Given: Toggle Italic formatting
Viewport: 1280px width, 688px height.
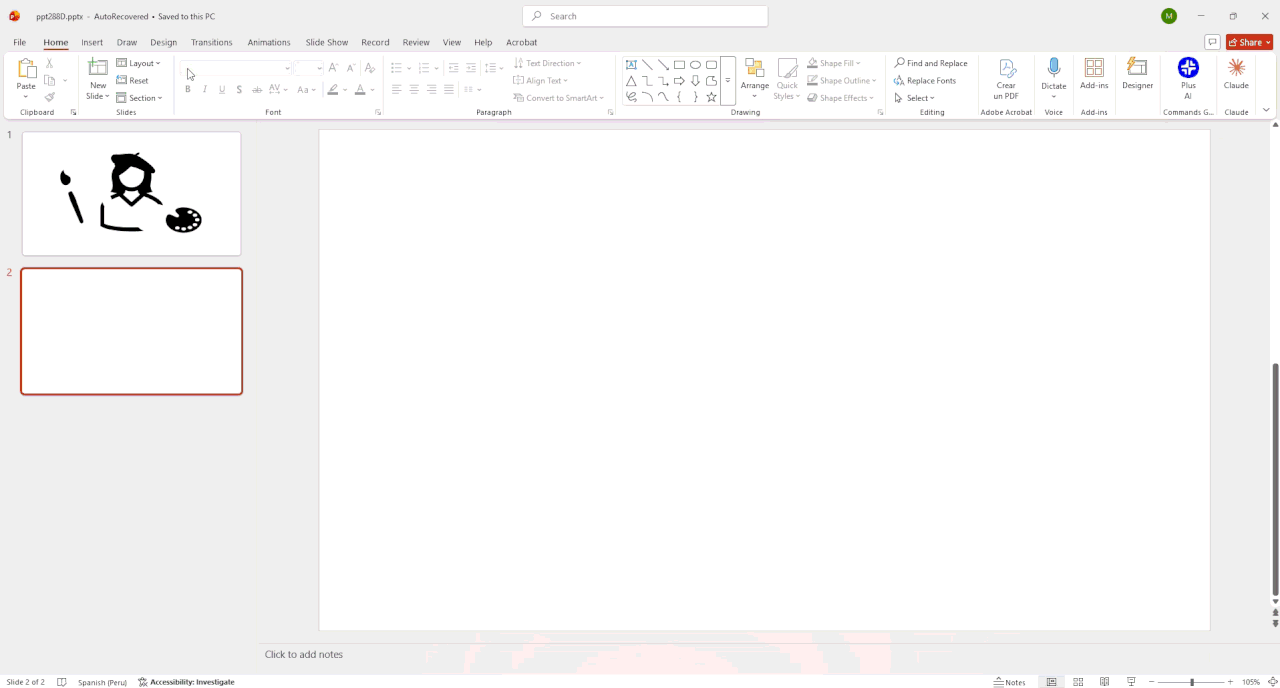Looking at the screenshot, I should pos(205,90).
